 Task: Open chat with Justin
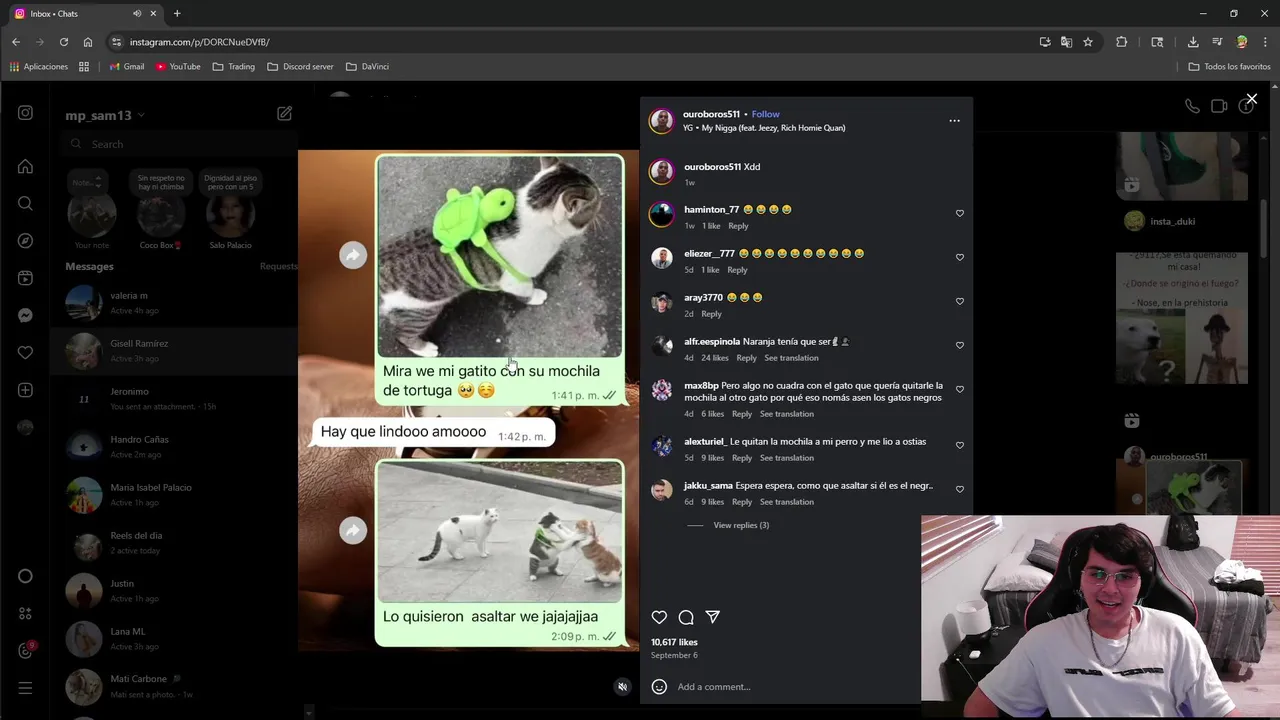[x=174, y=590]
